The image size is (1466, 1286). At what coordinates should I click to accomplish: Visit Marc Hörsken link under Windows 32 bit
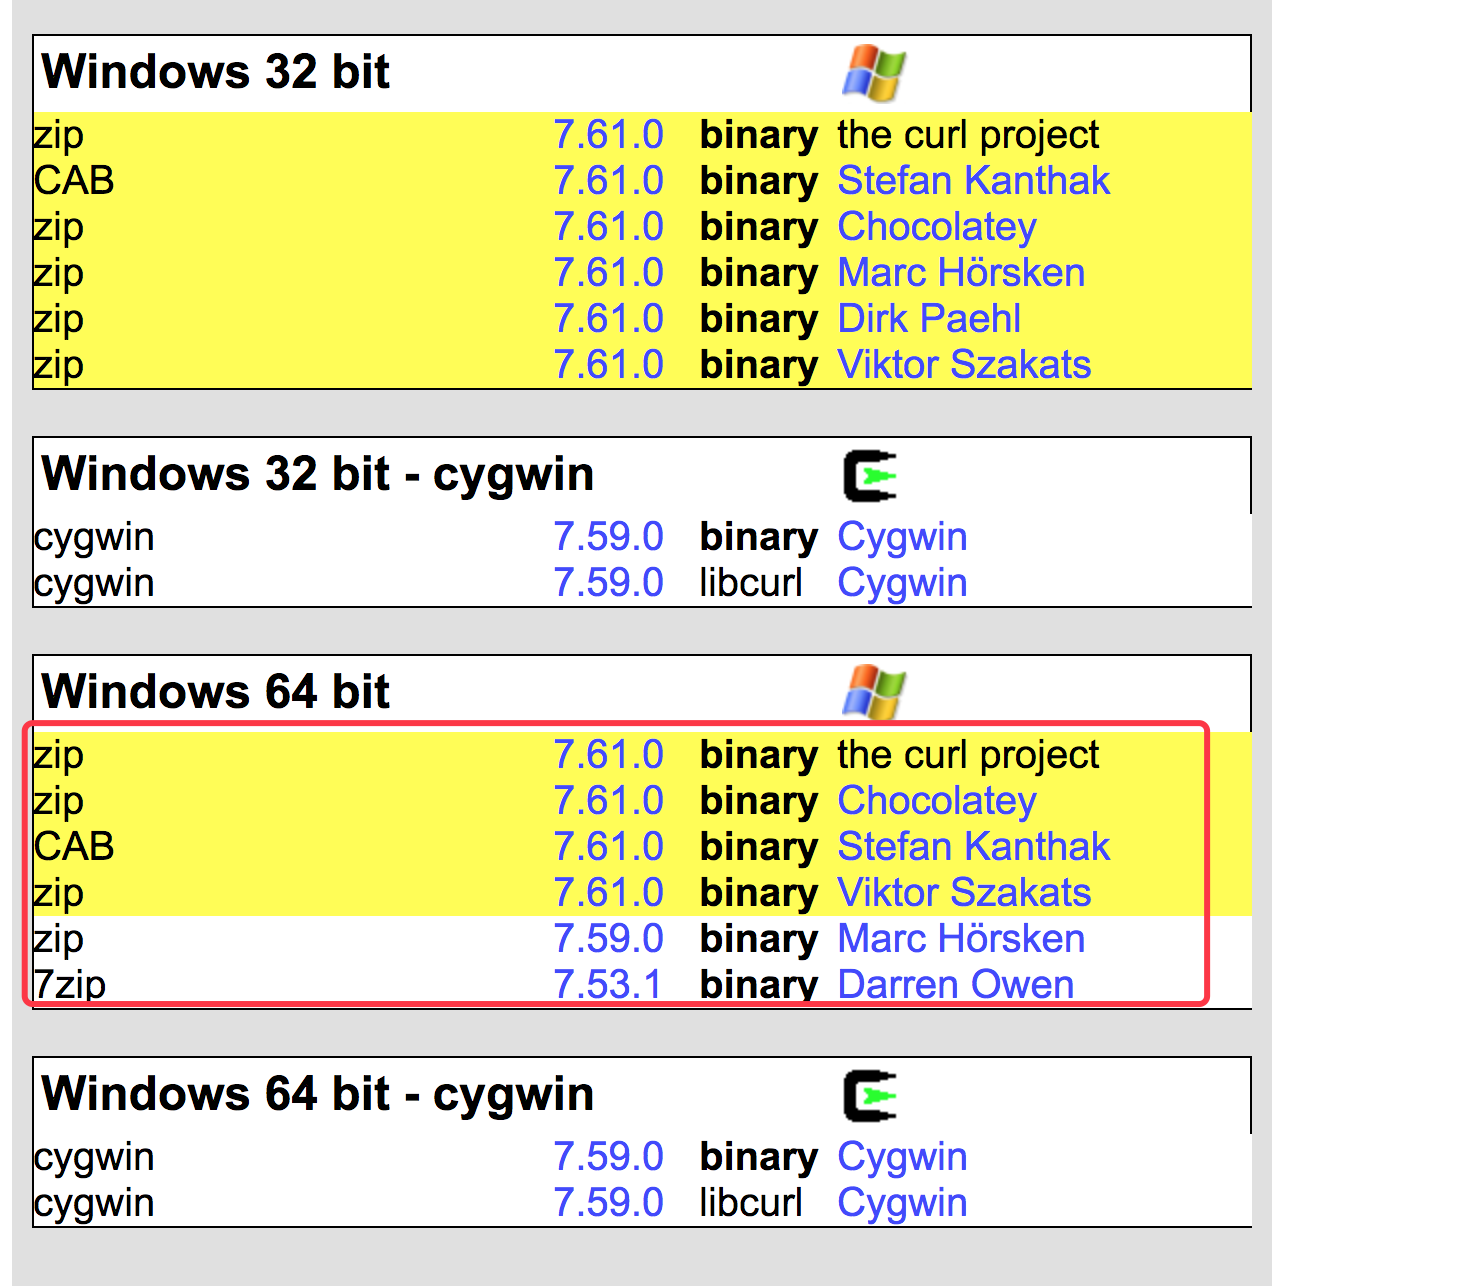point(961,273)
